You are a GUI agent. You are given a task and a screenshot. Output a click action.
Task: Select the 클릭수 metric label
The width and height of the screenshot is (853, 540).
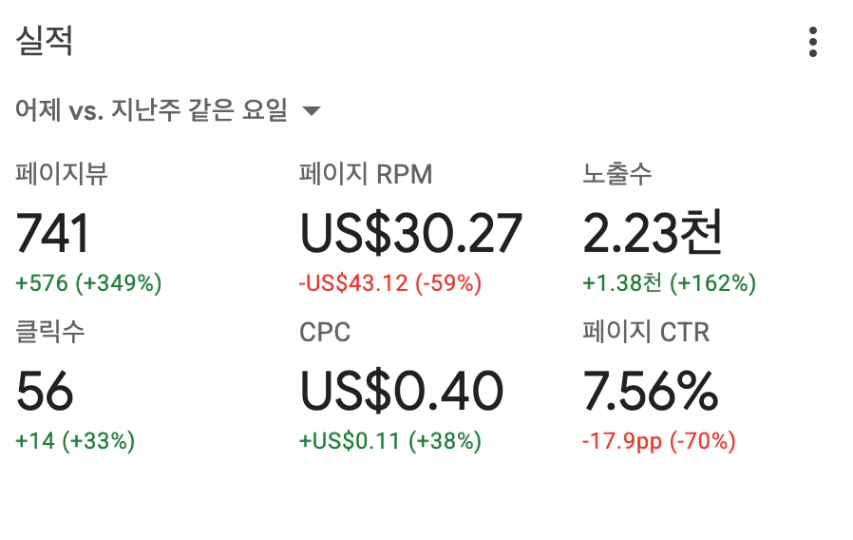50,331
